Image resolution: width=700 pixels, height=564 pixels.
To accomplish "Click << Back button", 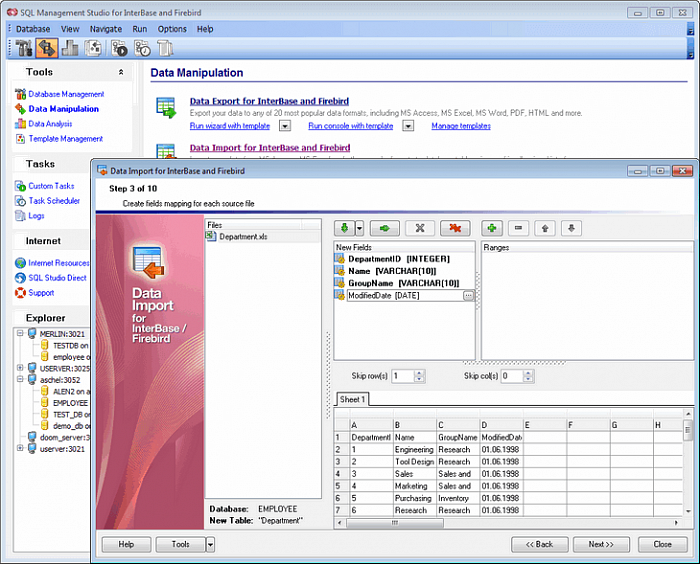I will pos(540,544).
